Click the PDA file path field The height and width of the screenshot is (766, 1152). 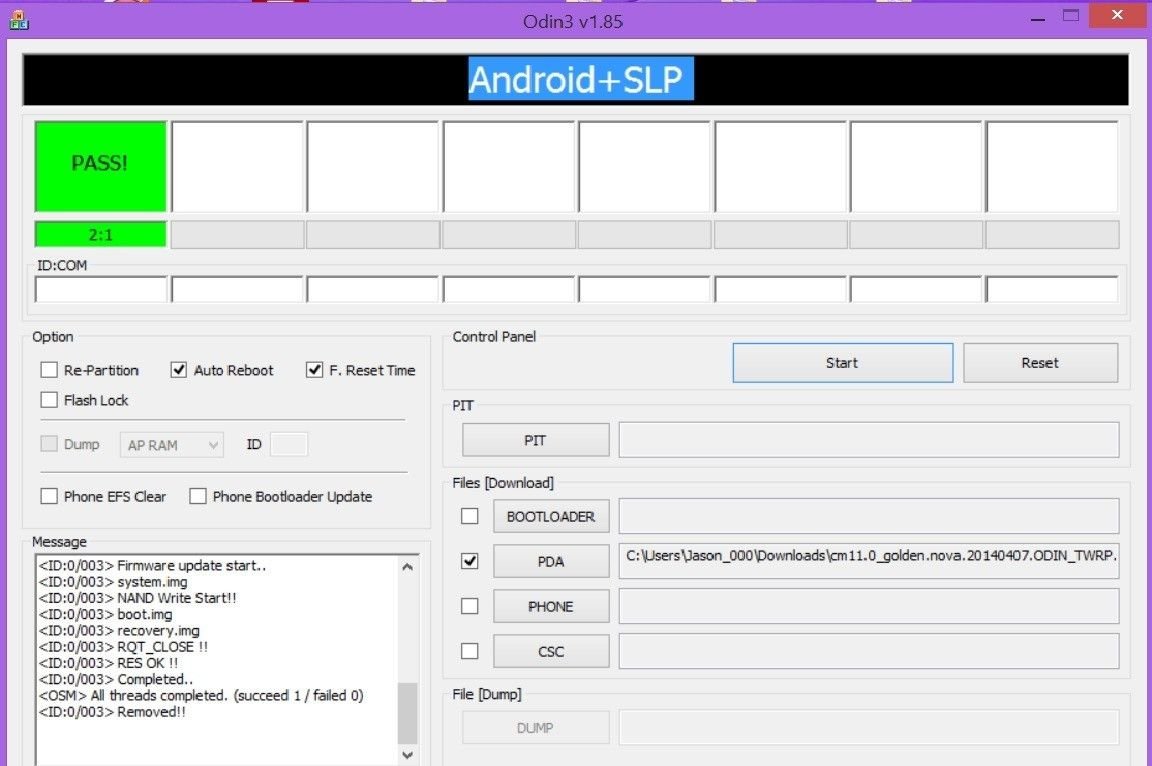(x=869, y=561)
